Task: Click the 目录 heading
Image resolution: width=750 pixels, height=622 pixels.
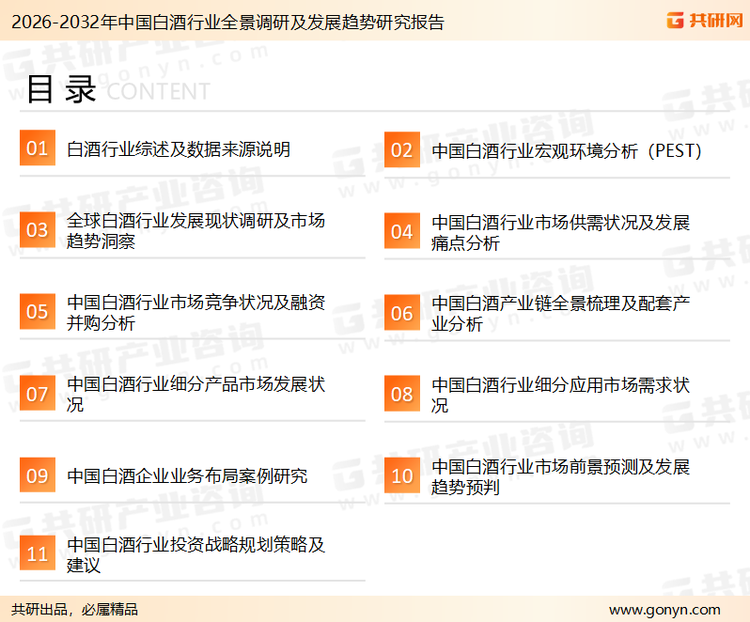Action: (61, 89)
